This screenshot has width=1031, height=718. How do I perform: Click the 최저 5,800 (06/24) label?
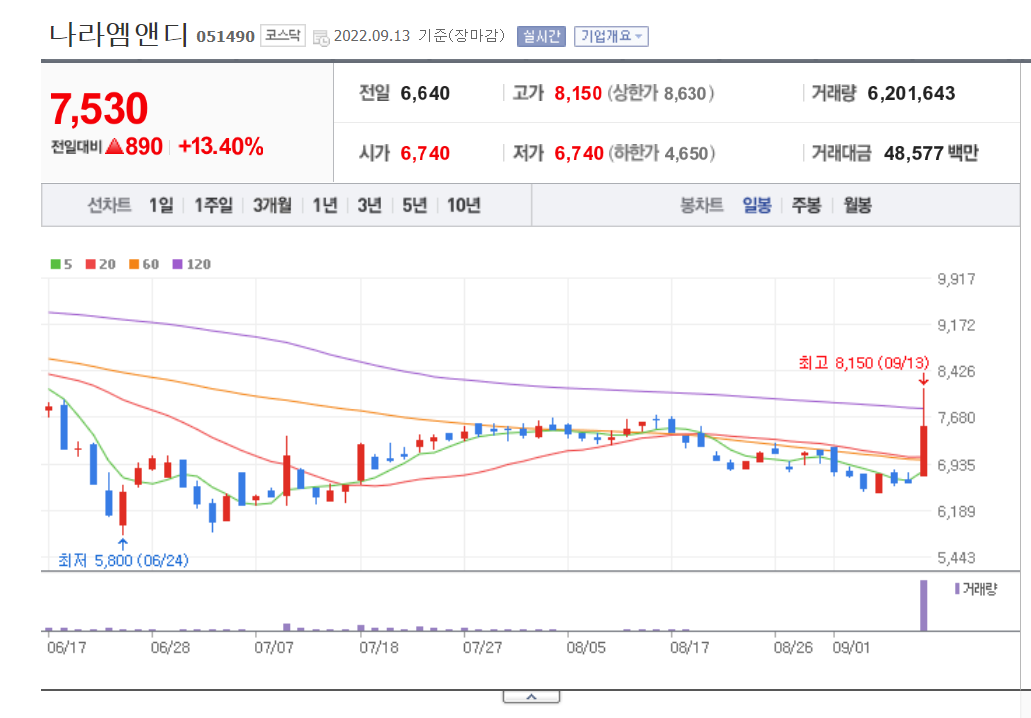tap(123, 560)
